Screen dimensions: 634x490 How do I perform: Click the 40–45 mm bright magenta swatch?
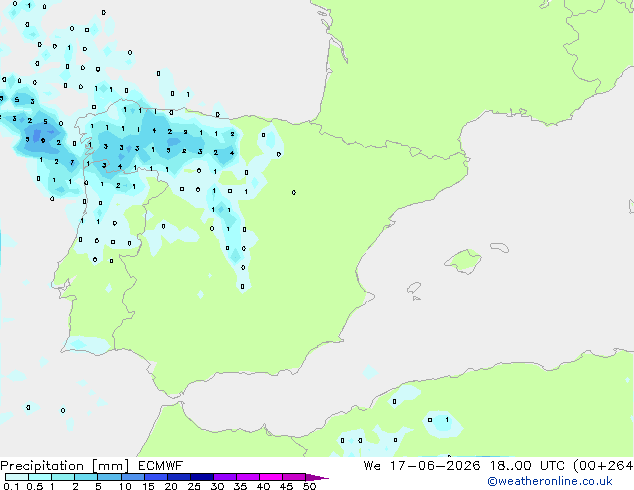pos(271,477)
